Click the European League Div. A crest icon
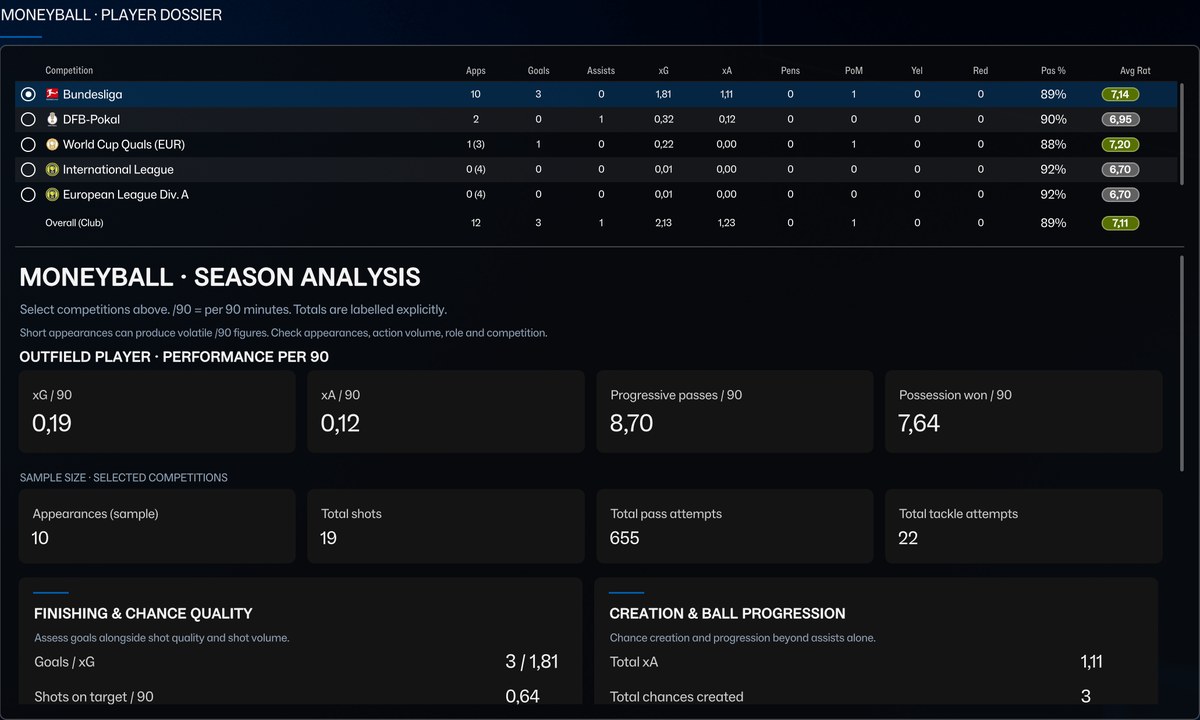The width and height of the screenshot is (1200, 720). coord(52,195)
